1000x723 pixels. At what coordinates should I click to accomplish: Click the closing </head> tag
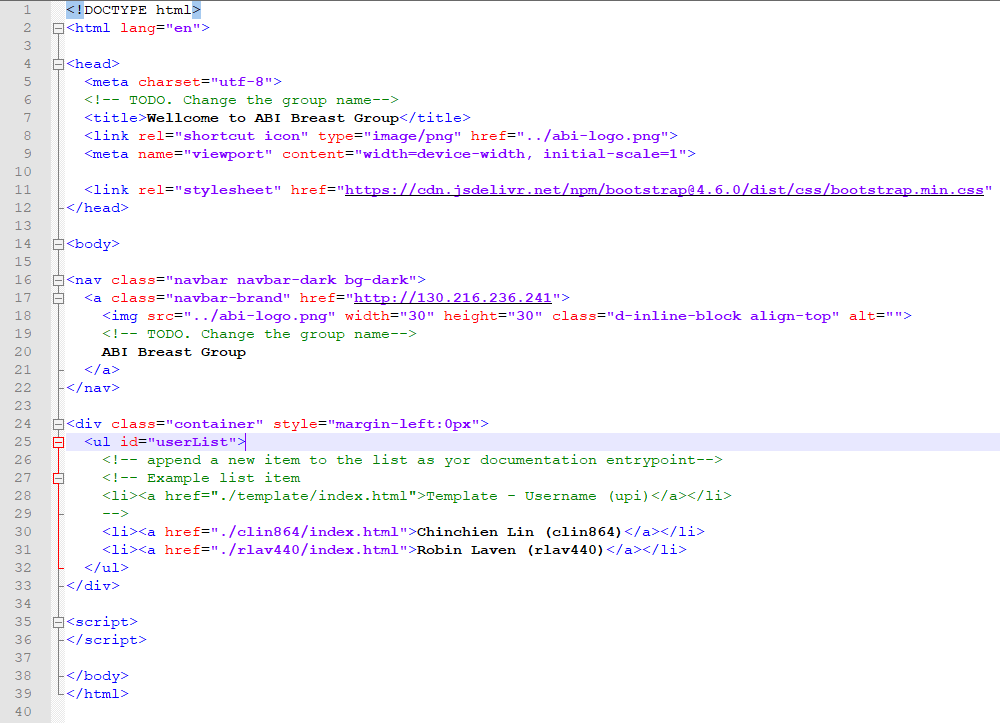pos(98,208)
